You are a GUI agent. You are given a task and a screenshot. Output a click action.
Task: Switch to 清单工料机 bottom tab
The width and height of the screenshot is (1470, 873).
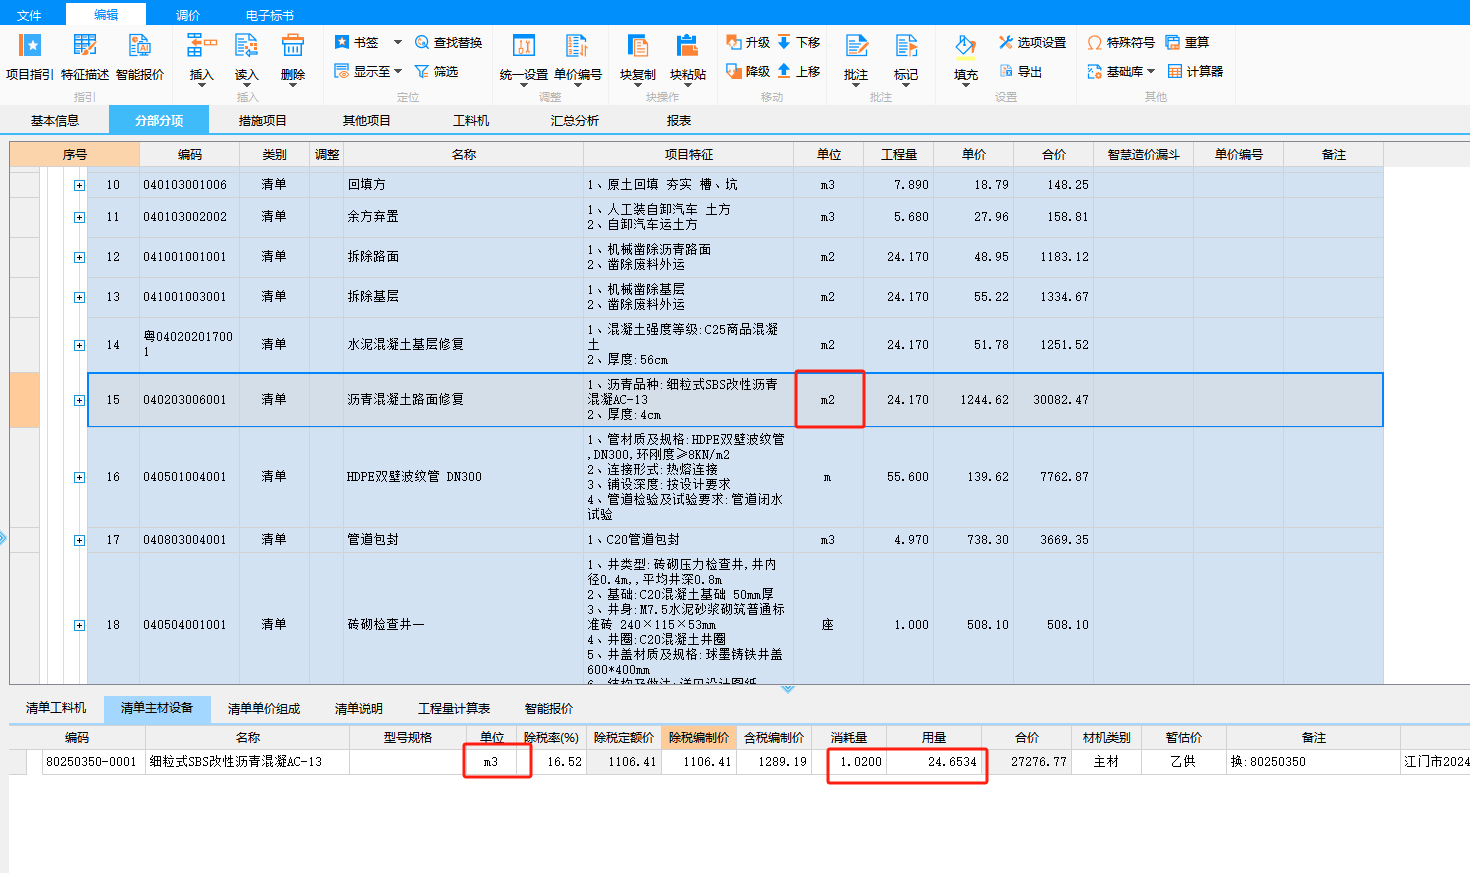point(56,708)
